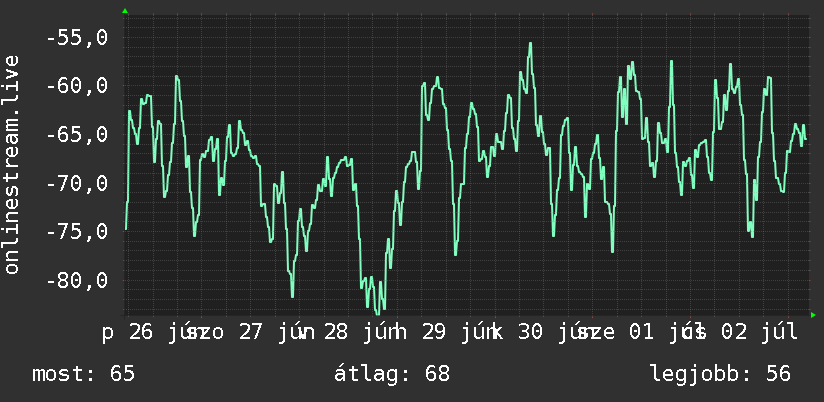Click the -55,0 y-axis label
This screenshot has width=824, height=402.
click(x=77, y=38)
